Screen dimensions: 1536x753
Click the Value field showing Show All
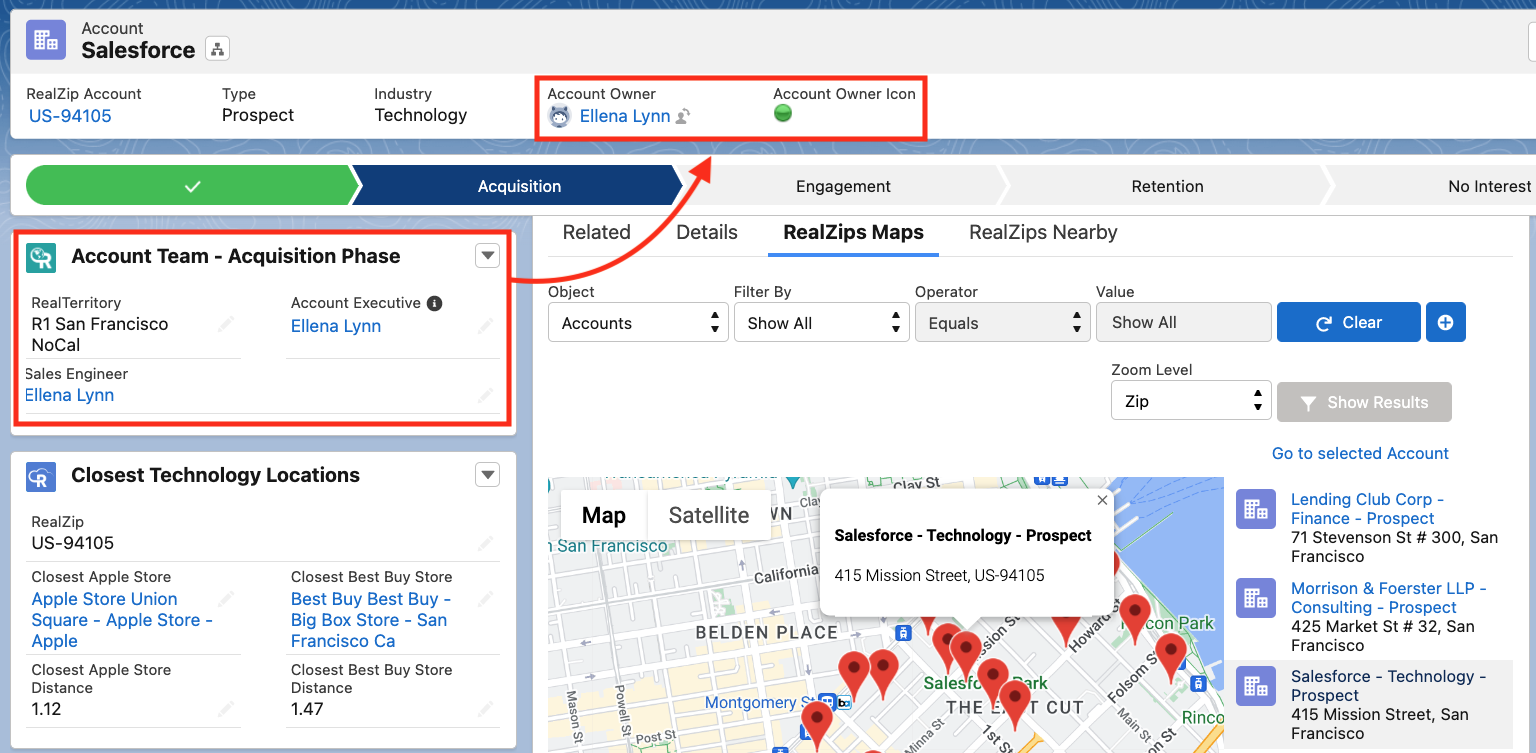[1184, 322]
